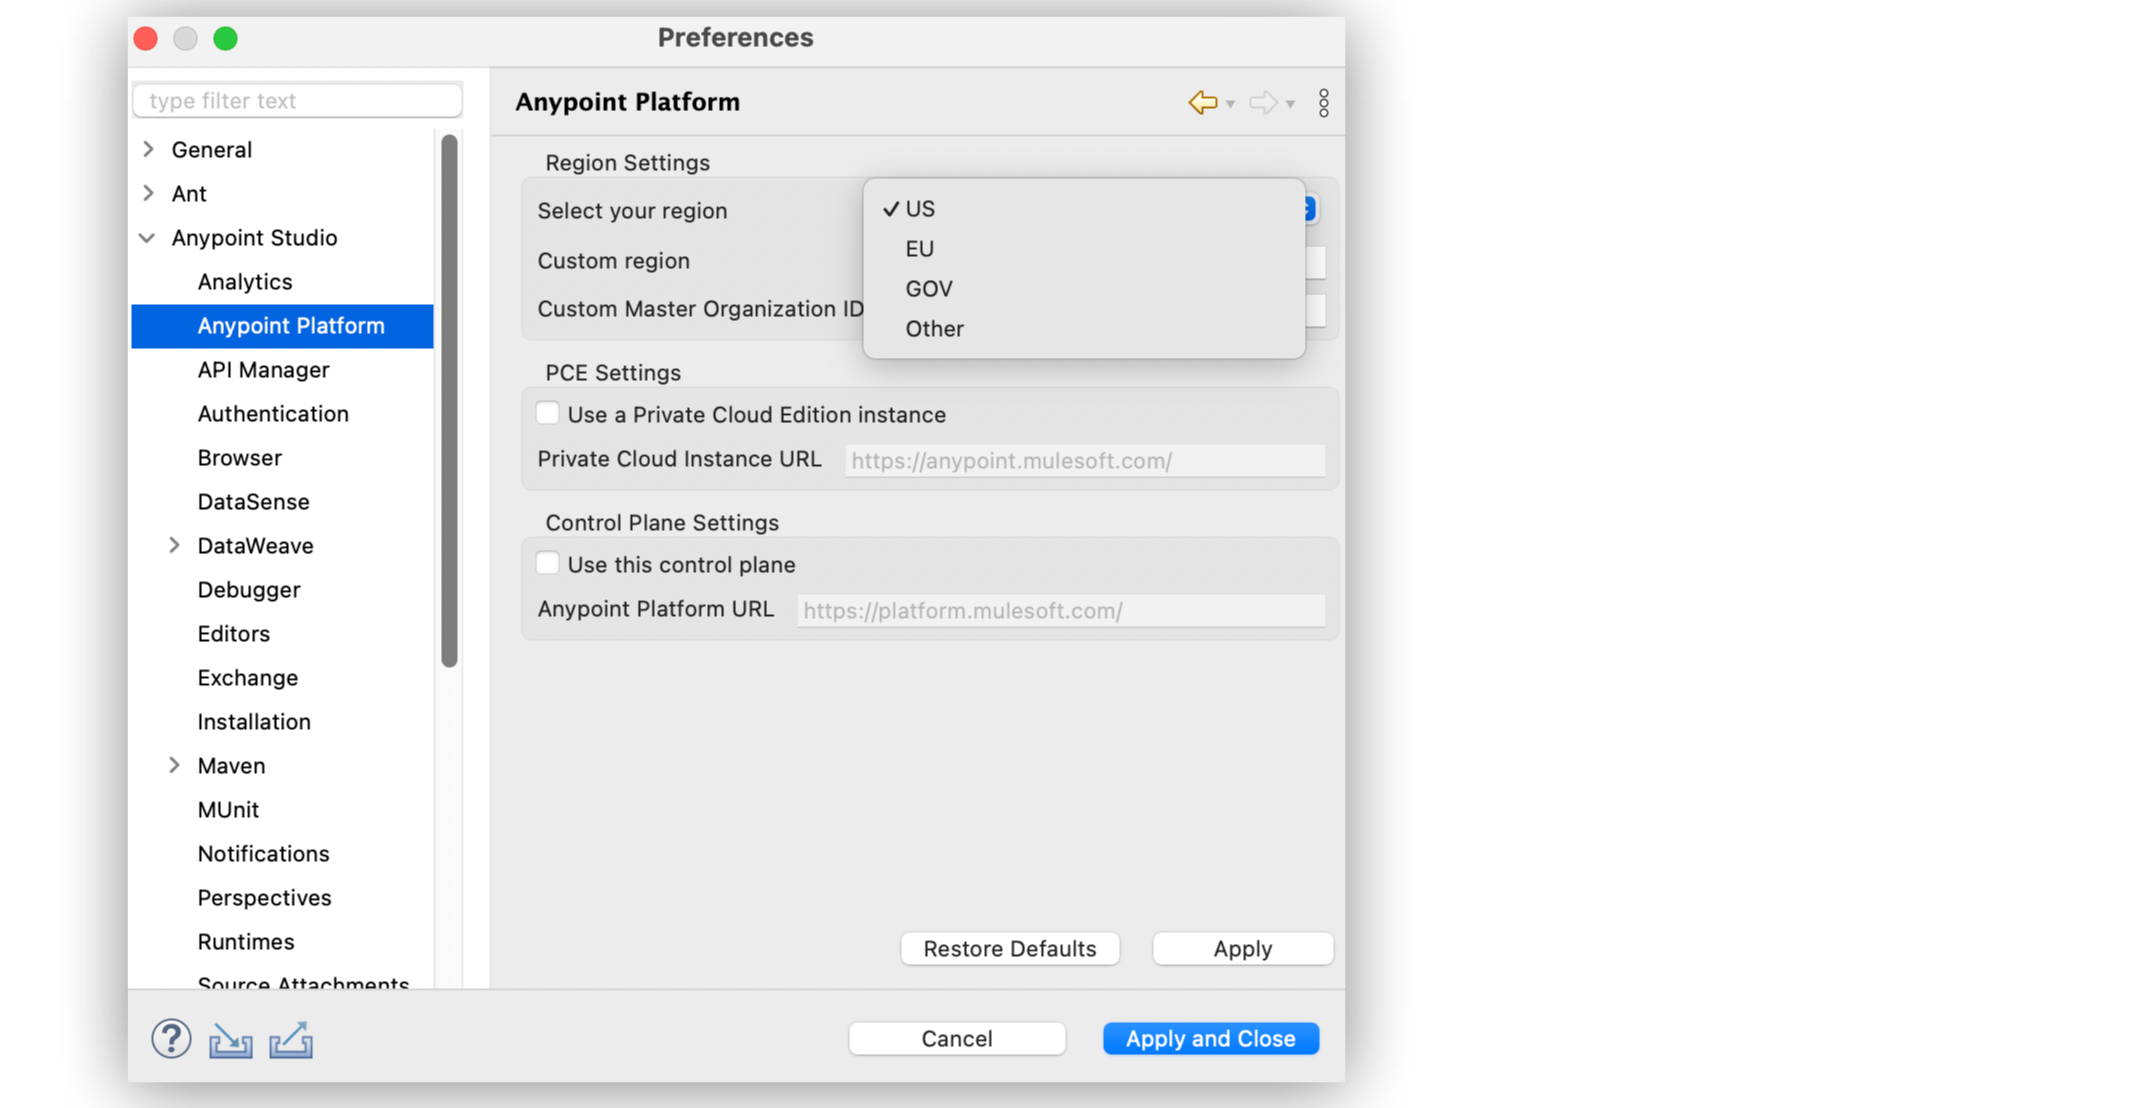The width and height of the screenshot is (2142, 1108).
Task: Click the sidebar vertical scrollbar
Action: tap(449, 400)
